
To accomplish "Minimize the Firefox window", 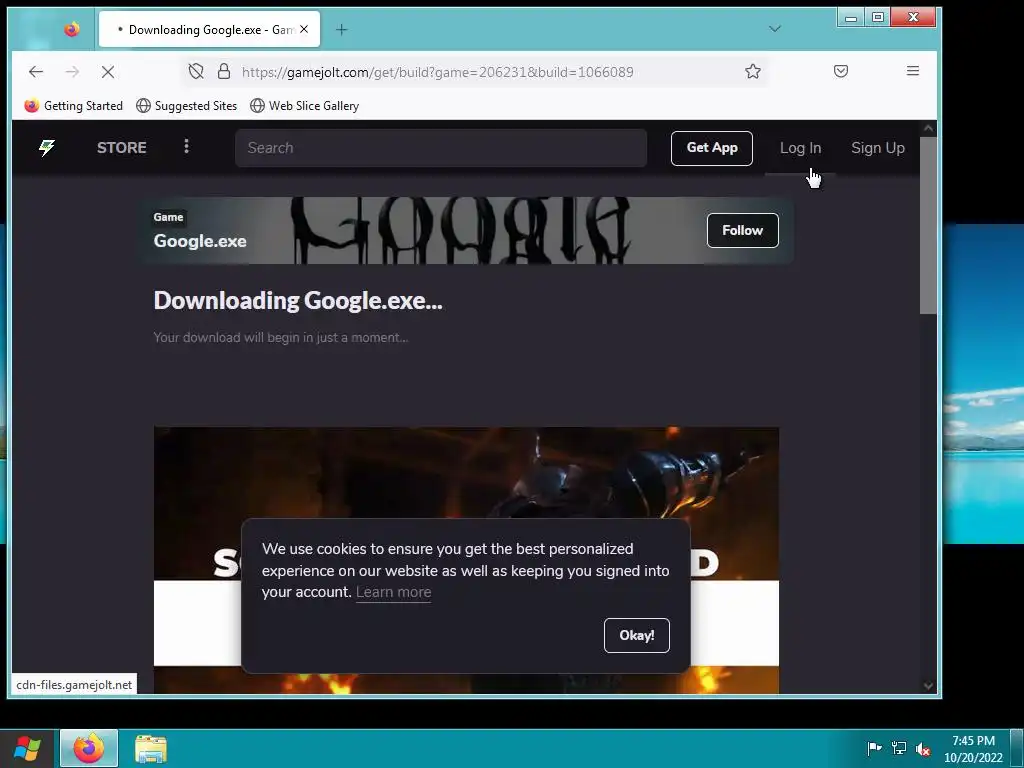I will point(851,18).
